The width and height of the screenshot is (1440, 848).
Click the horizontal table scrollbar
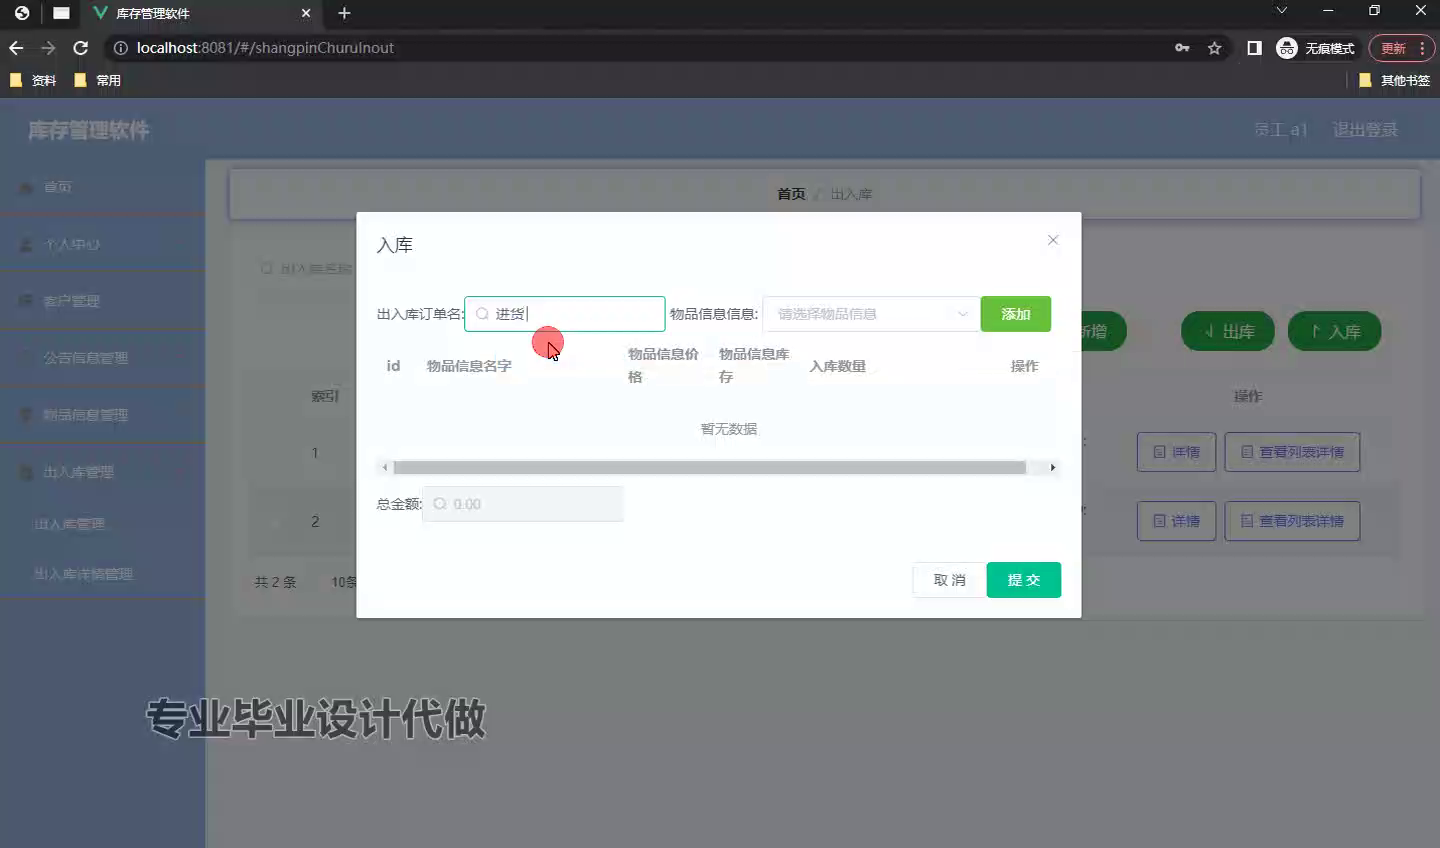pos(709,467)
